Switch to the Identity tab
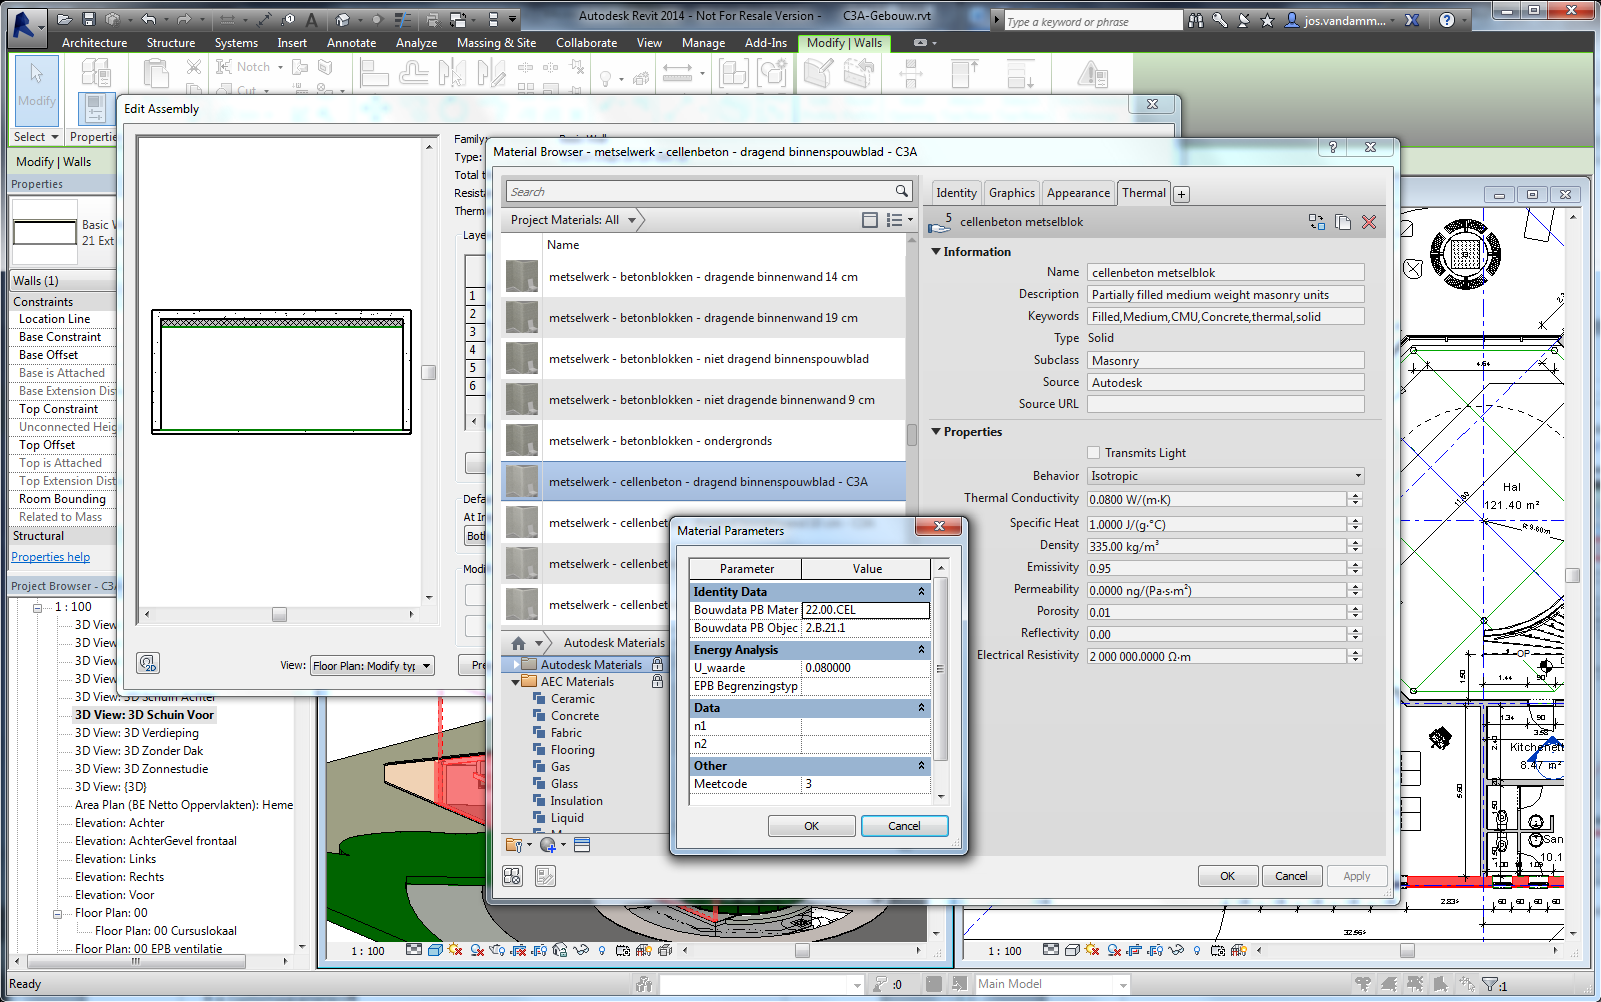1601x1002 pixels. coord(956,193)
